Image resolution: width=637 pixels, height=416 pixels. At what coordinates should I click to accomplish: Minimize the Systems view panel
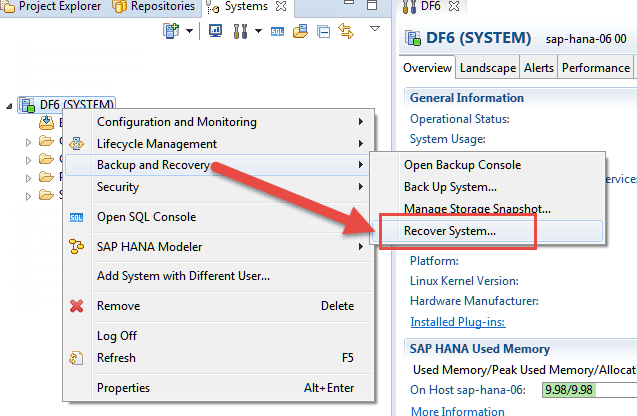(349, 3)
